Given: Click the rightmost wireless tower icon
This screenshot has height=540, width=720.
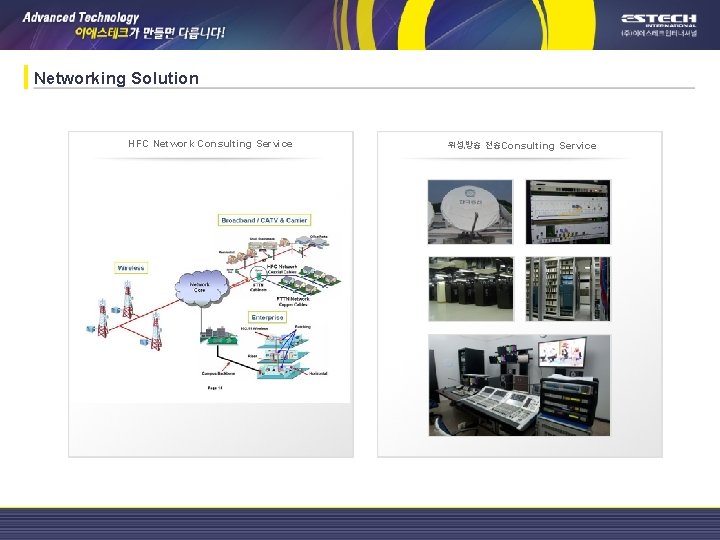Looking at the screenshot, I should point(156,332).
